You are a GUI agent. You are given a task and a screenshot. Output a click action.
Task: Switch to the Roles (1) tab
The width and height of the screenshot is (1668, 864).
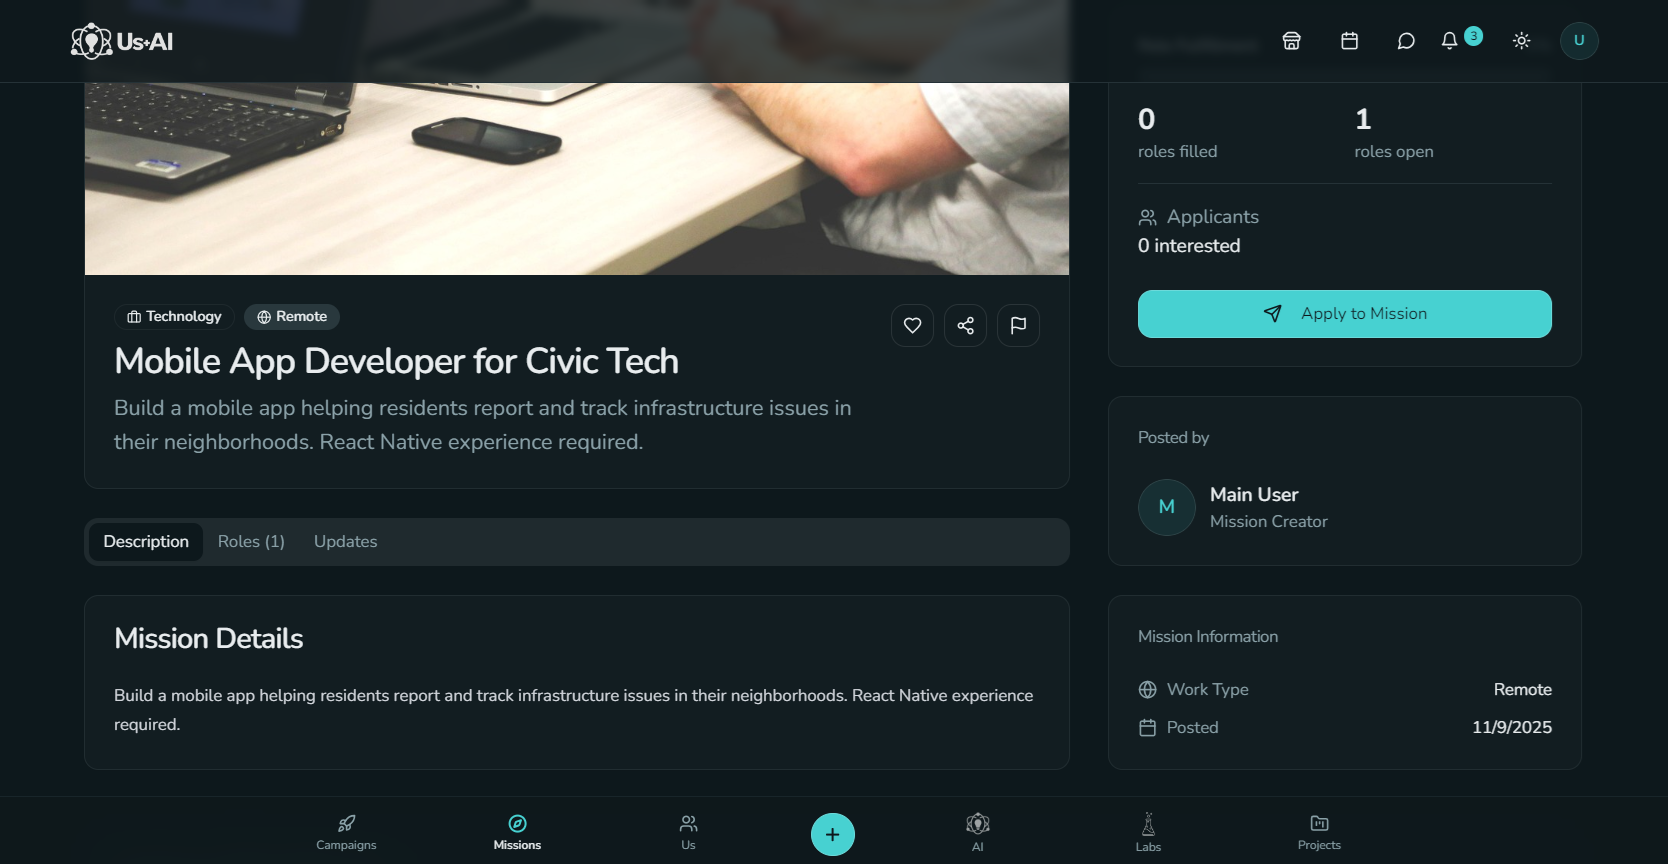pyautogui.click(x=251, y=541)
